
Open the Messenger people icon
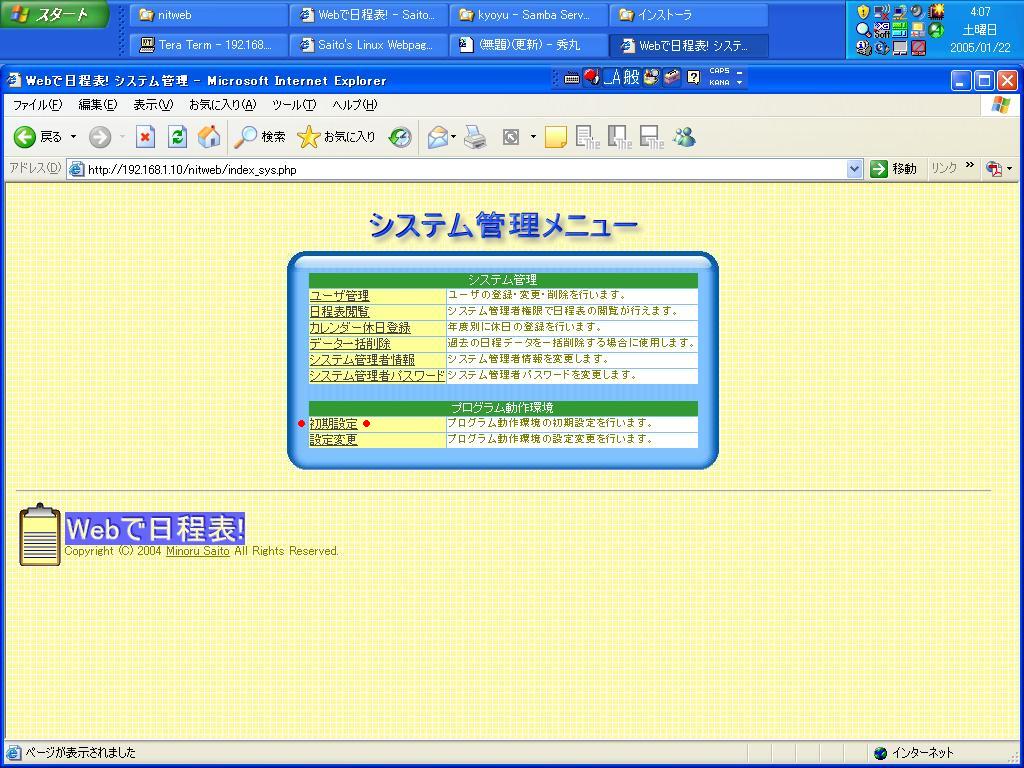click(x=685, y=138)
